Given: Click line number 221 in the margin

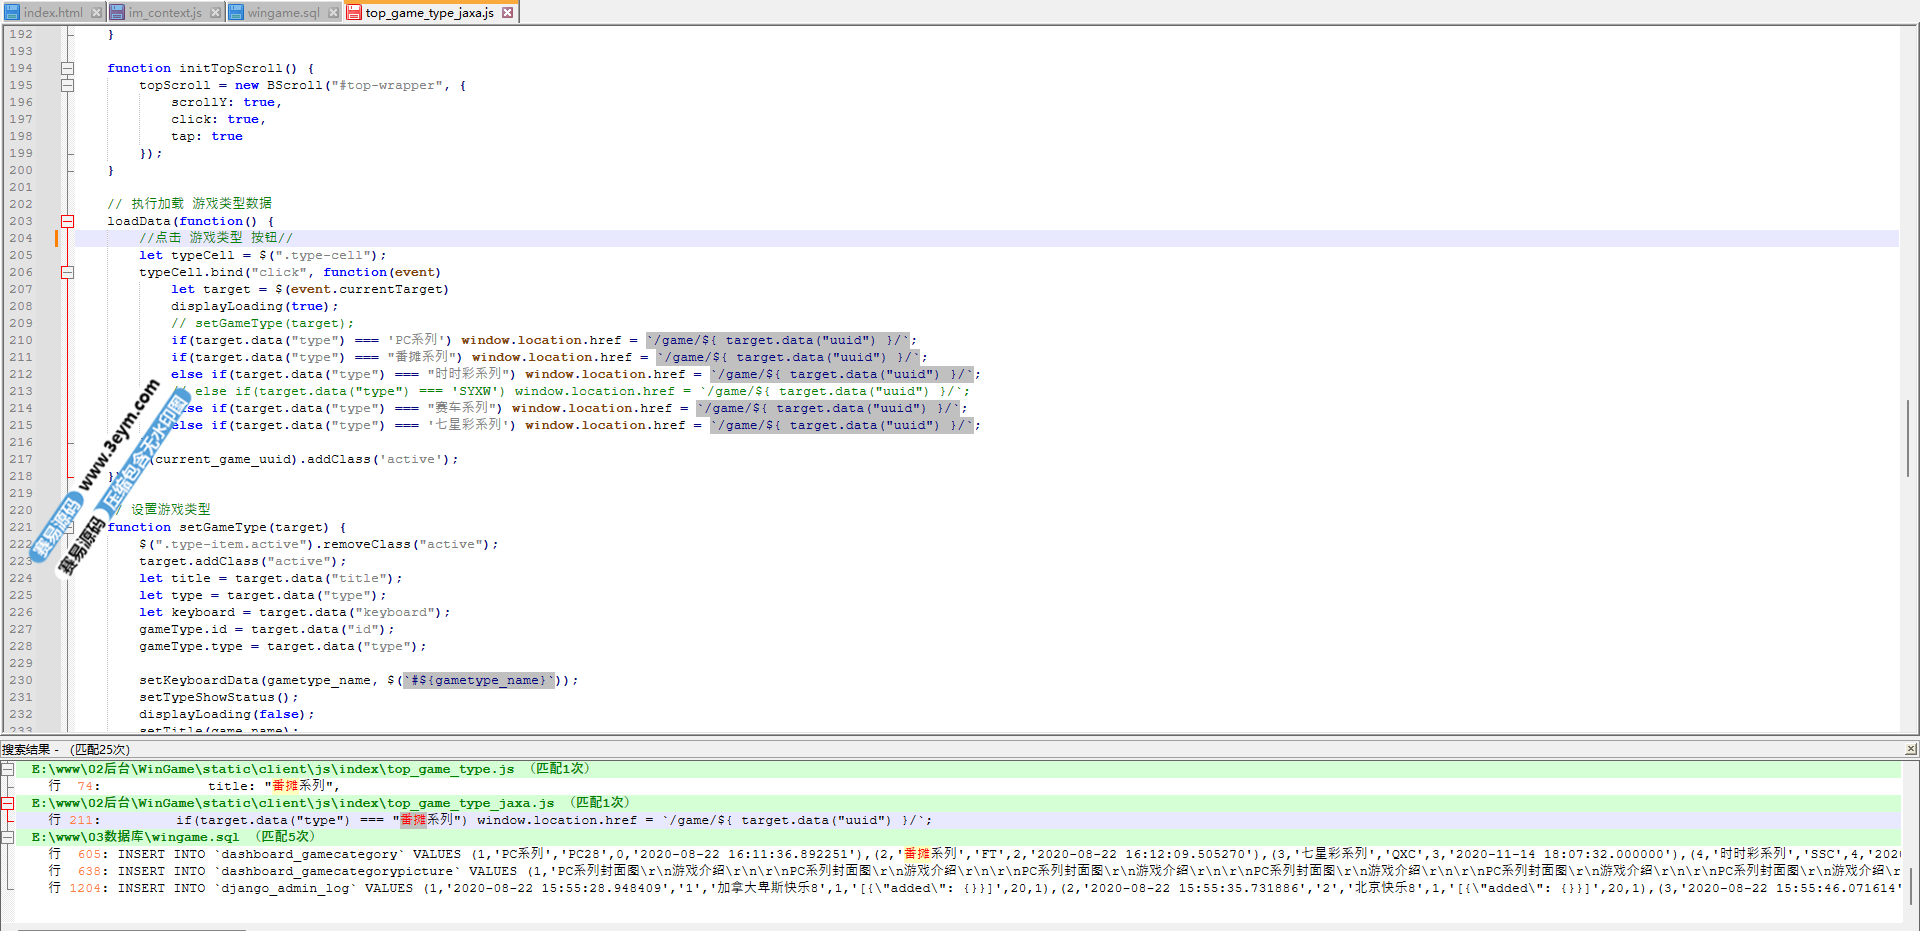Looking at the screenshot, I should click(21, 527).
